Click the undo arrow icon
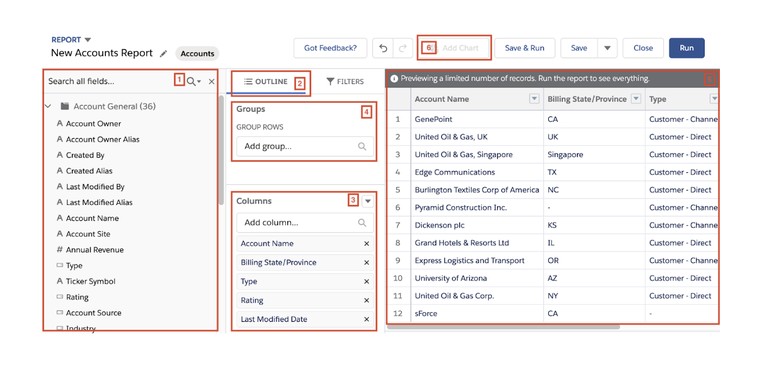768x387 pixels. point(383,48)
